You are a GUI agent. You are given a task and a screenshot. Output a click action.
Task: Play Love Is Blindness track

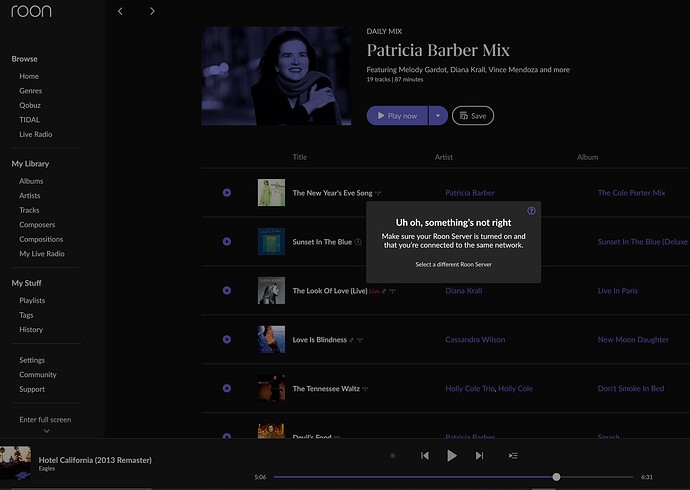coord(227,339)
